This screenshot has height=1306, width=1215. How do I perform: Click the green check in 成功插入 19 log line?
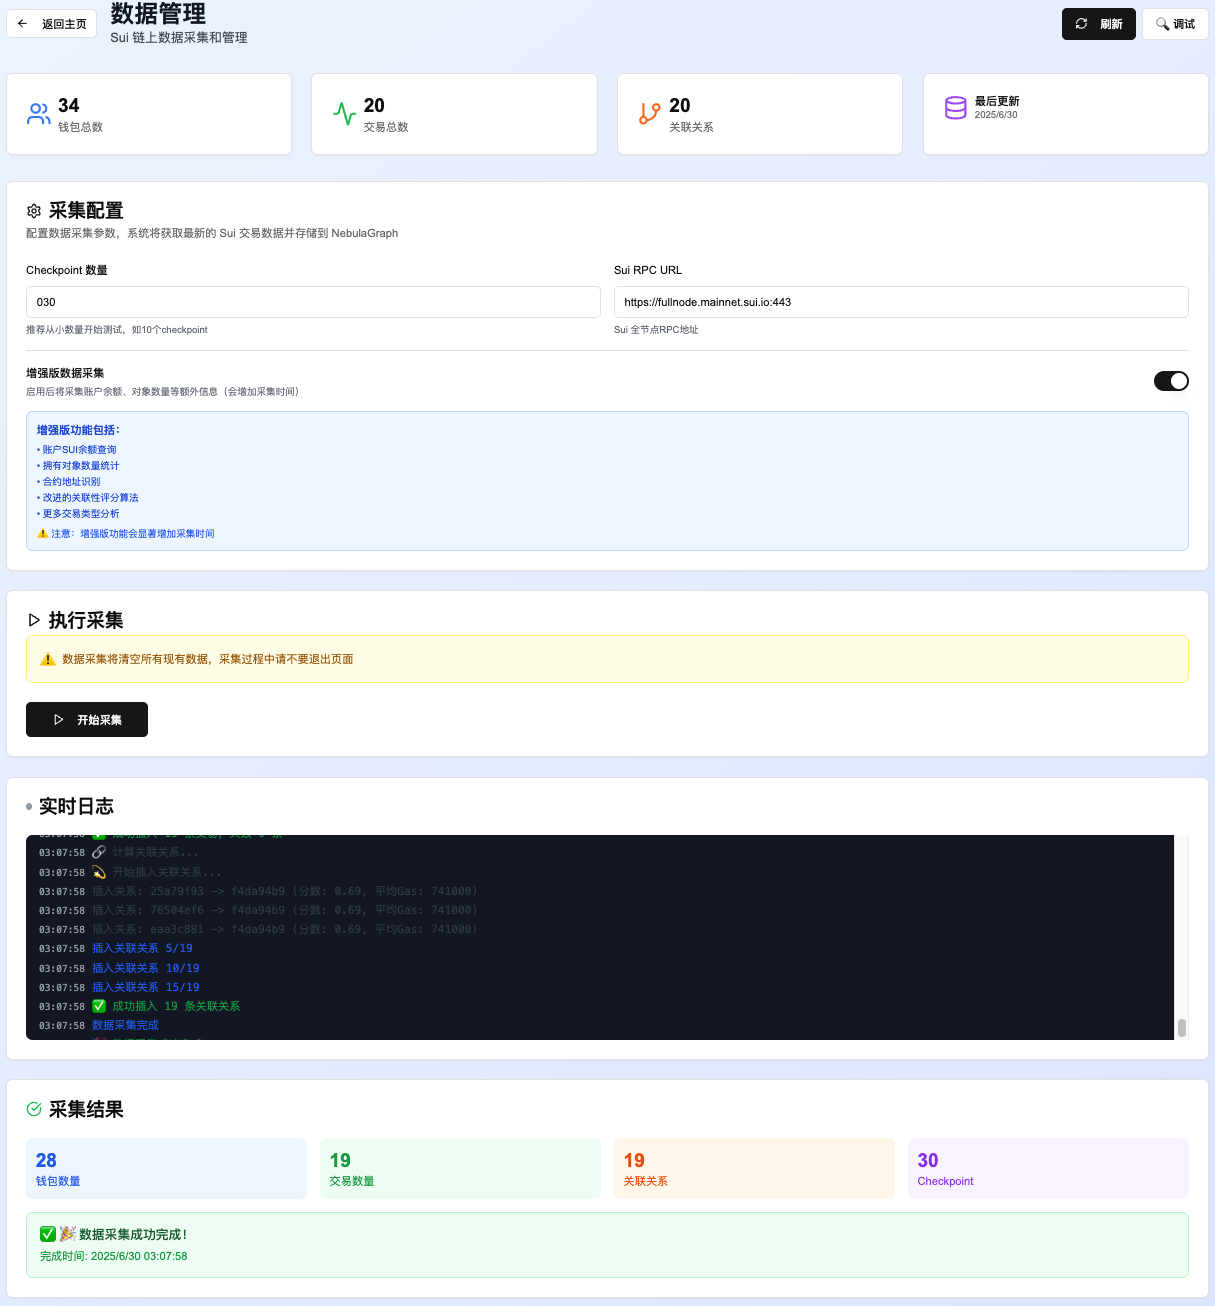99,1006
